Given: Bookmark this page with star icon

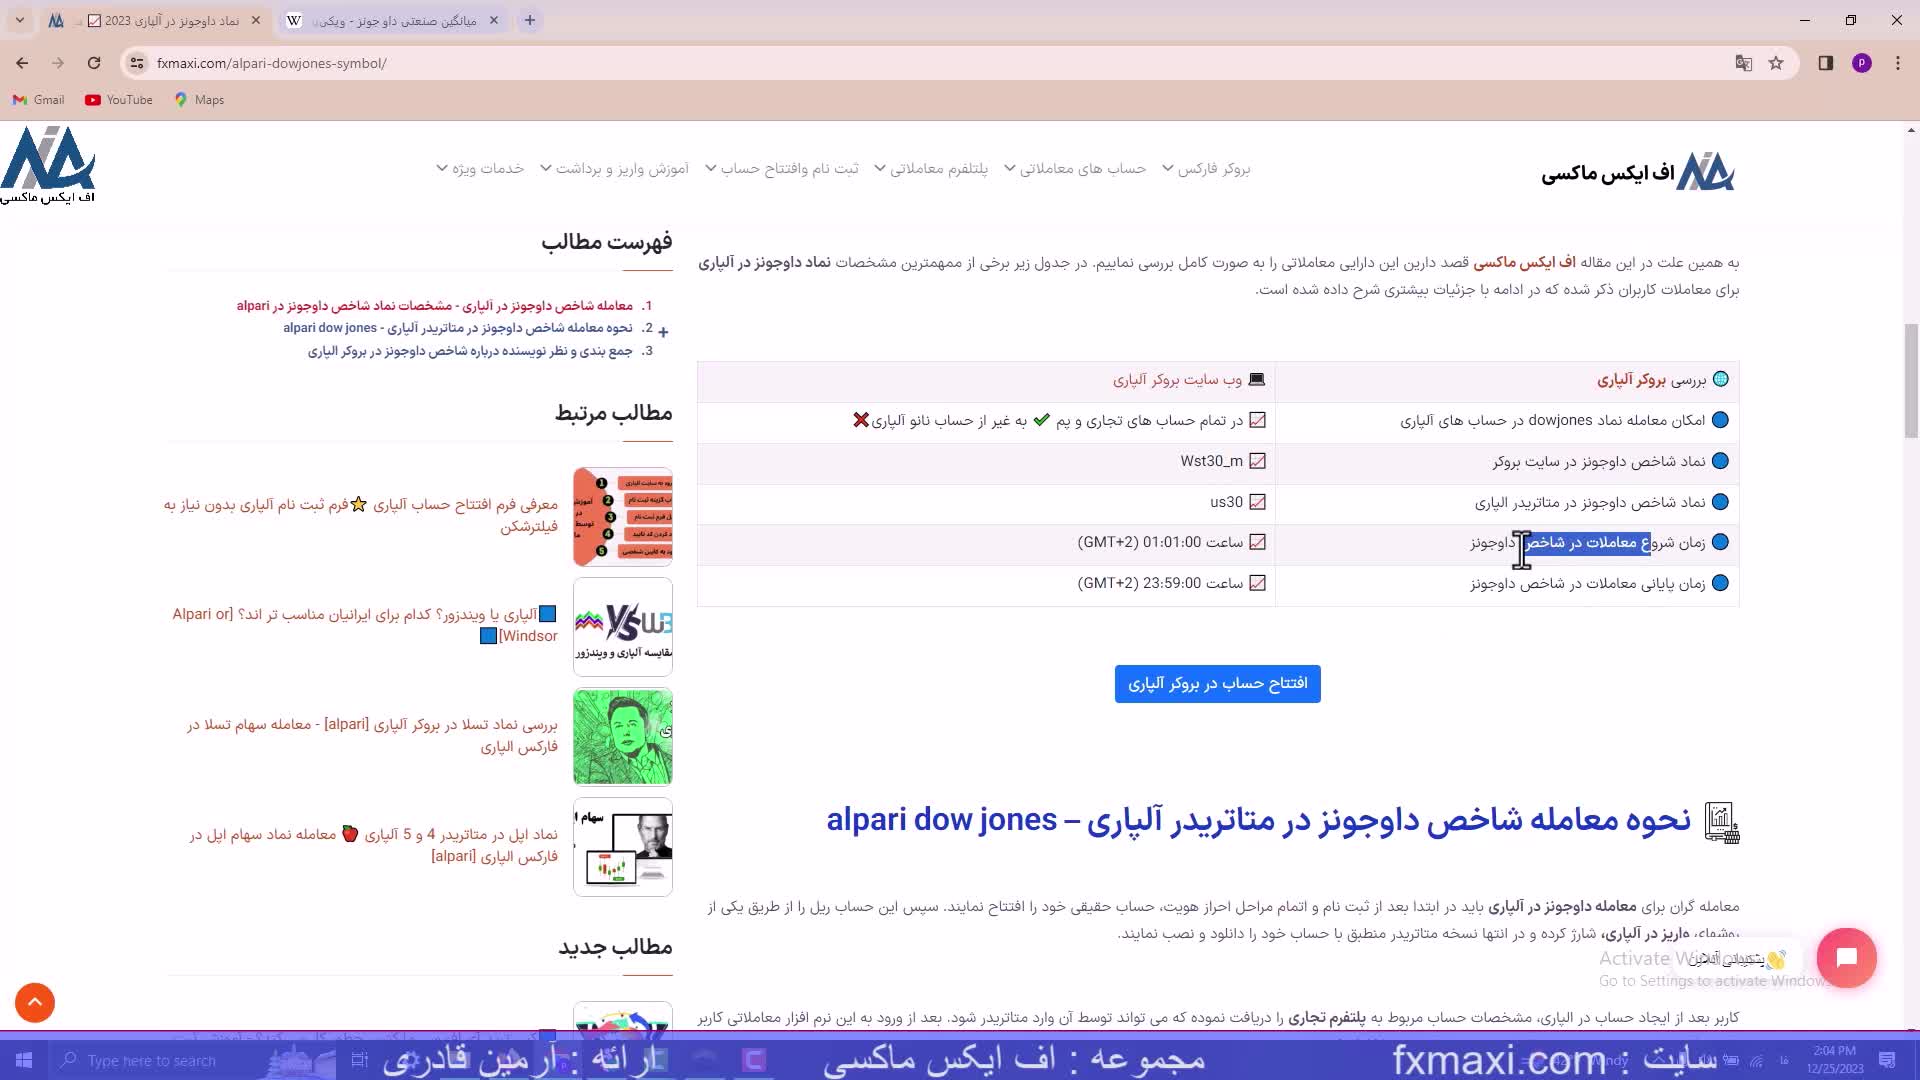Looking at the screenshot, I should [1776, 63].
